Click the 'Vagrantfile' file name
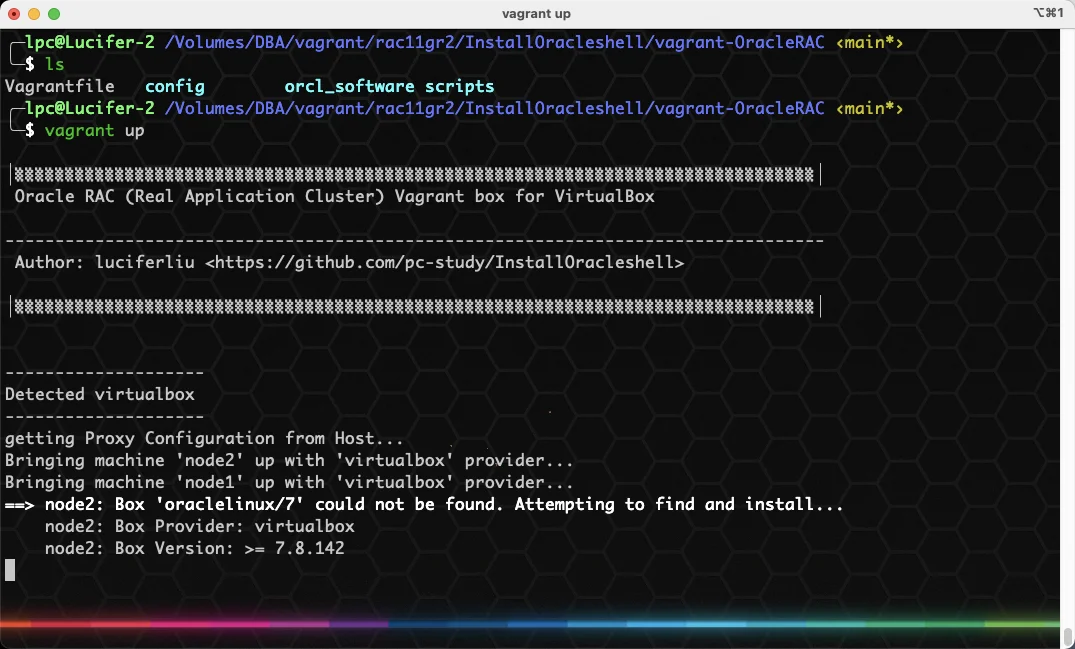The width and height of the screenshot is (1075, 649). pyautogui.click(x=60, y=86)
